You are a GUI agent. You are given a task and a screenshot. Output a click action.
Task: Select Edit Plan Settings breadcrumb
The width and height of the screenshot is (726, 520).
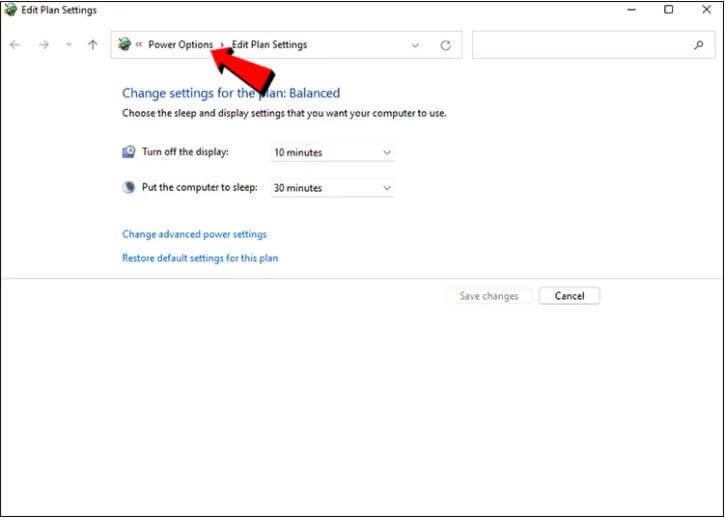pyautogui.click(x=269, y=45)
